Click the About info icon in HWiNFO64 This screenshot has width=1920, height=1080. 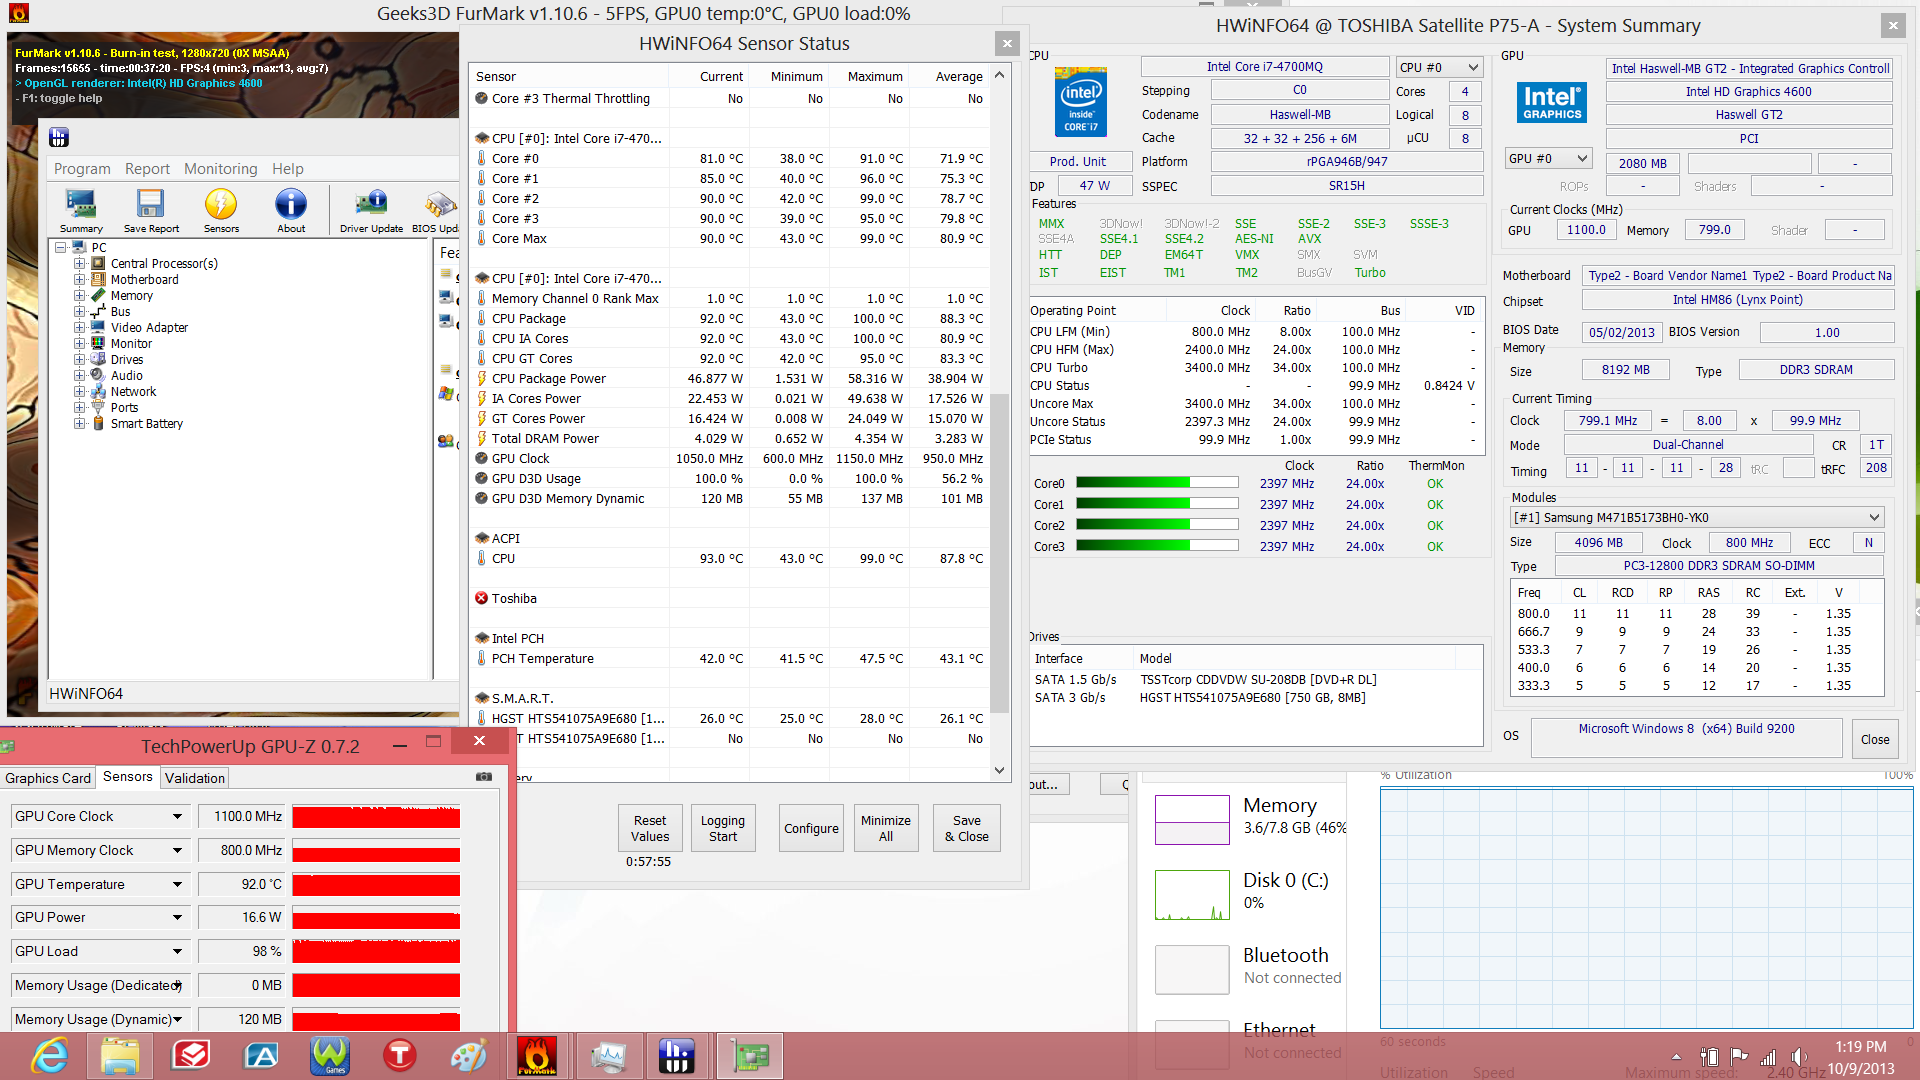coord(291,210)
